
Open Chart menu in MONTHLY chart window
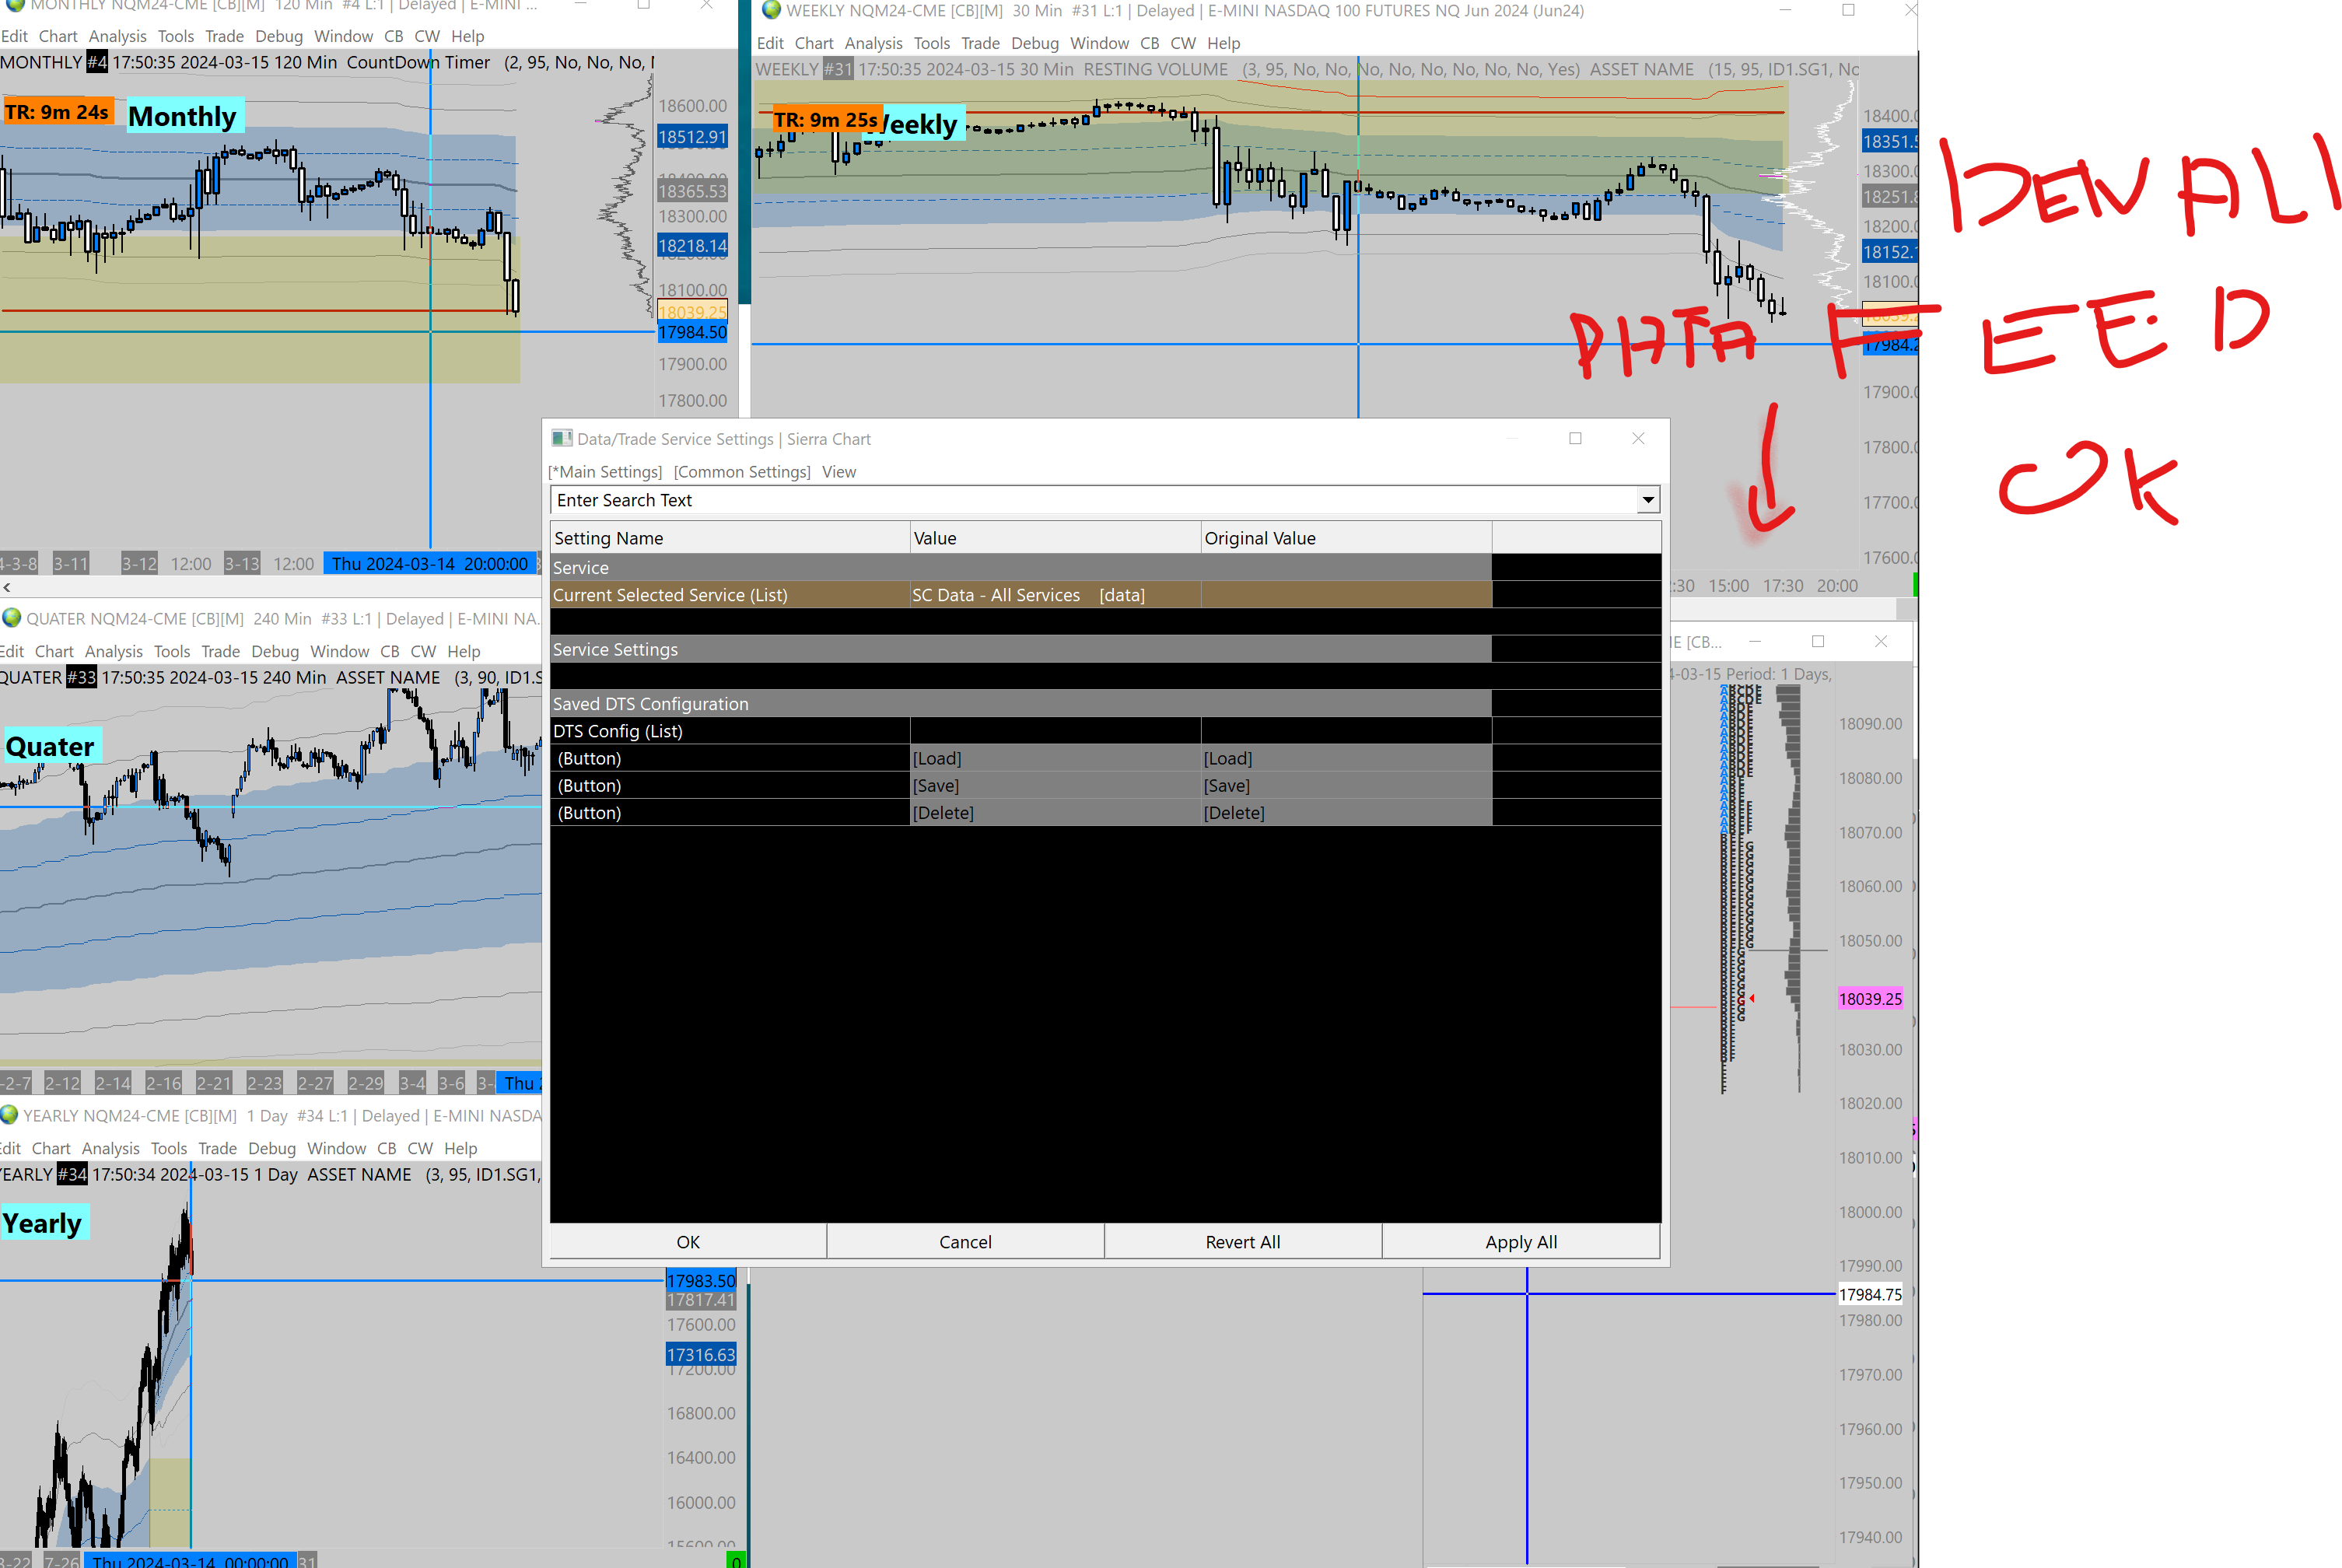pyautogui.click(x=58, y=36)
